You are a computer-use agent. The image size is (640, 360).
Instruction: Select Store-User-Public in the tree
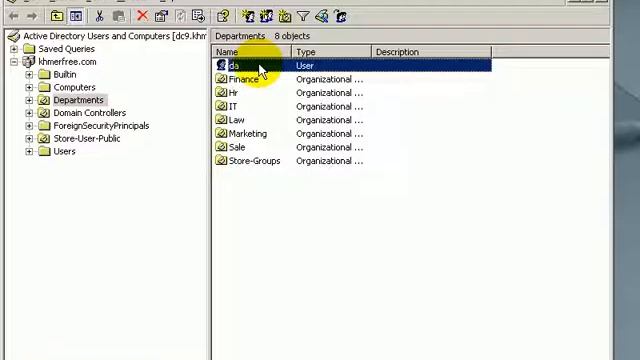87,138
